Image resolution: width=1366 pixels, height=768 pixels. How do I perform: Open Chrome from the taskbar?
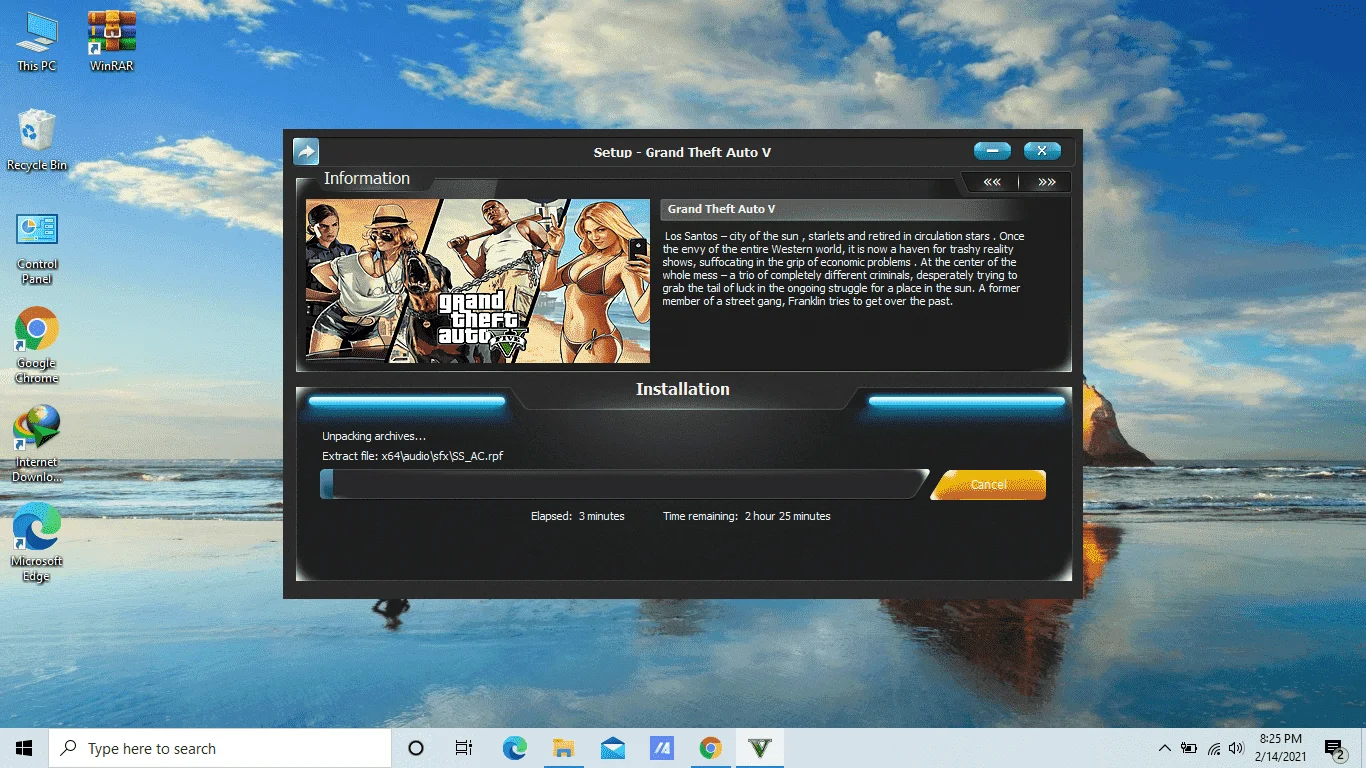click(x=710, y=748)
